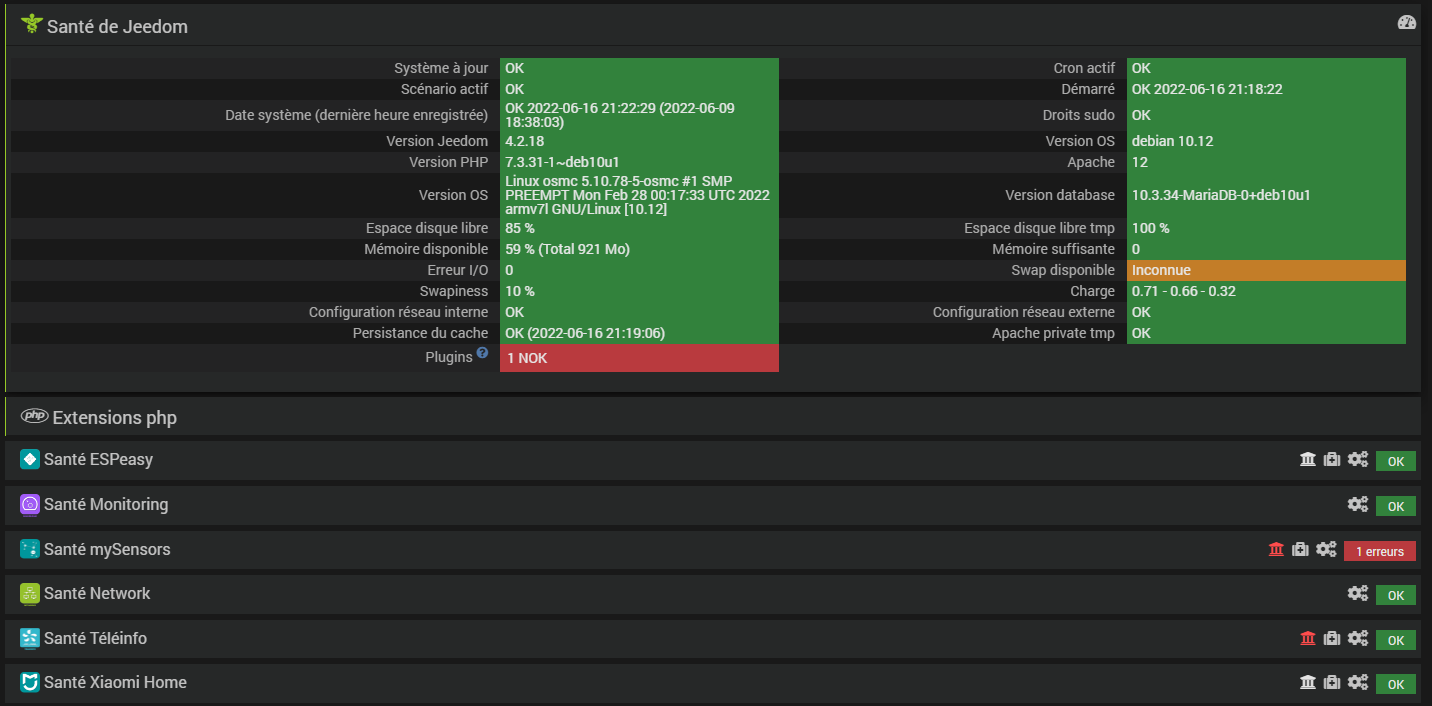
Task: Click the OK badge in Santé Monitoring row
Action: point(1396,506)
